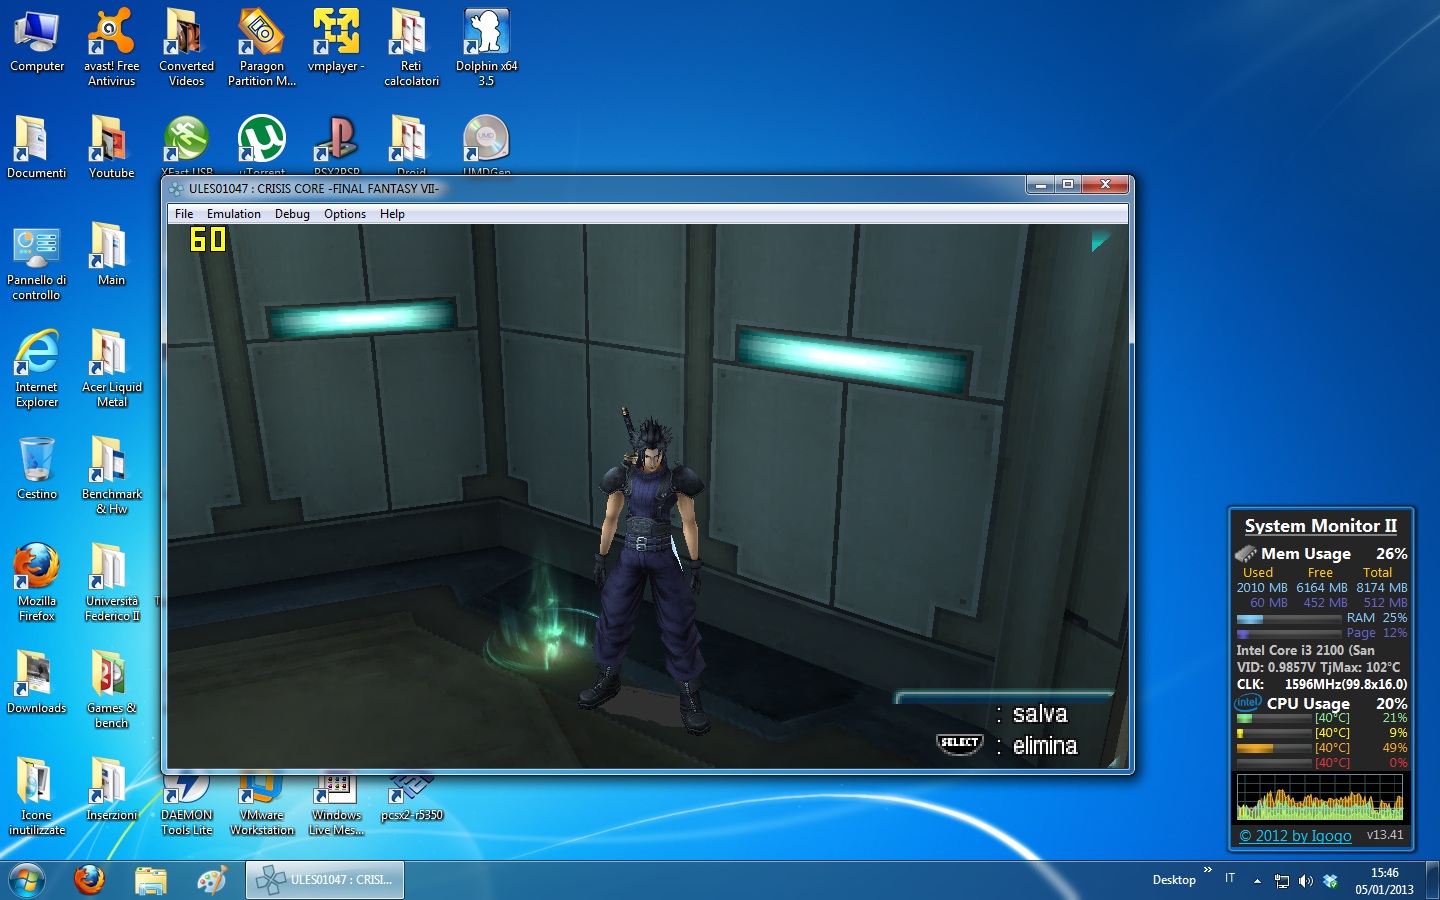The width and height of the screenshot is (1440, 900).
Task: Click the volume speaker tray icon
Action: pos(1305,881)
